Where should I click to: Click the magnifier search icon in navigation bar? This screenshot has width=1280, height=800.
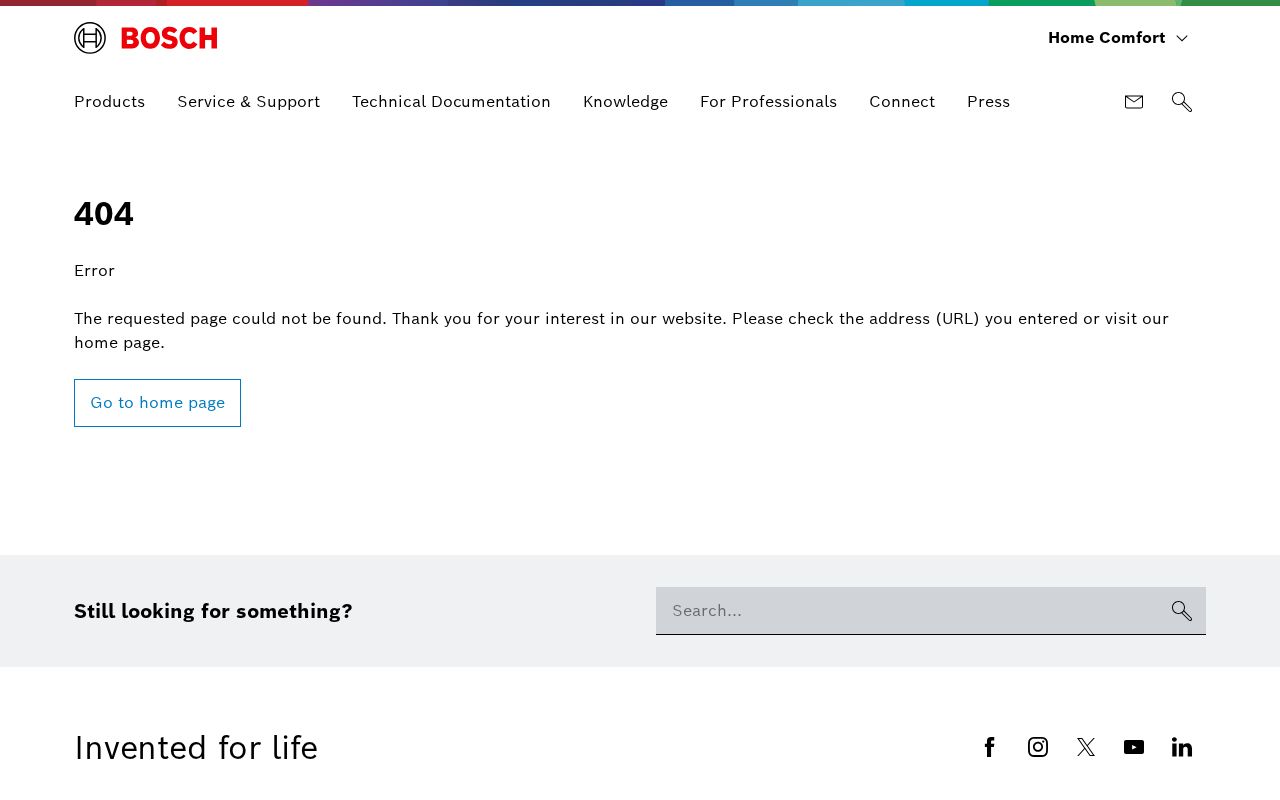coord(1182,102)
